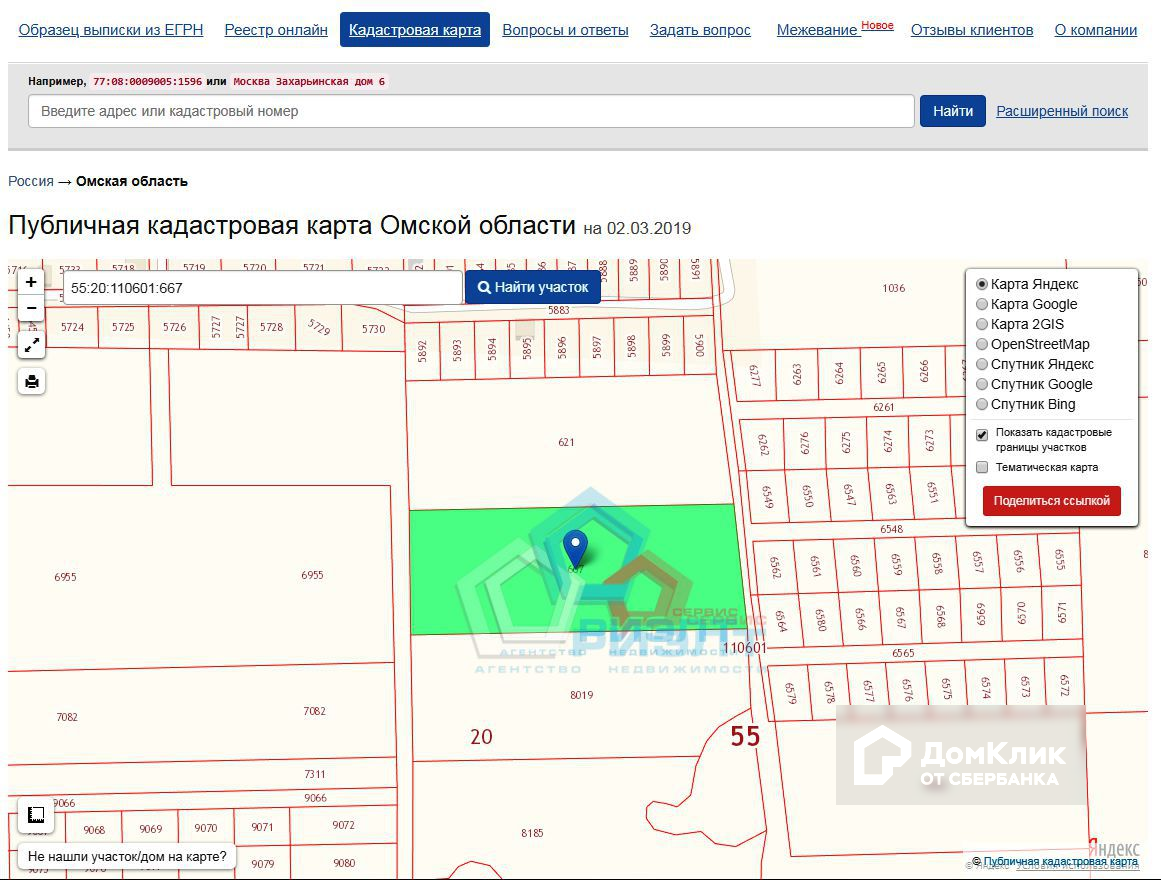Screen dimensions: 1161x880
Task: Click parcel 5883 label
Action: point(558,310)
